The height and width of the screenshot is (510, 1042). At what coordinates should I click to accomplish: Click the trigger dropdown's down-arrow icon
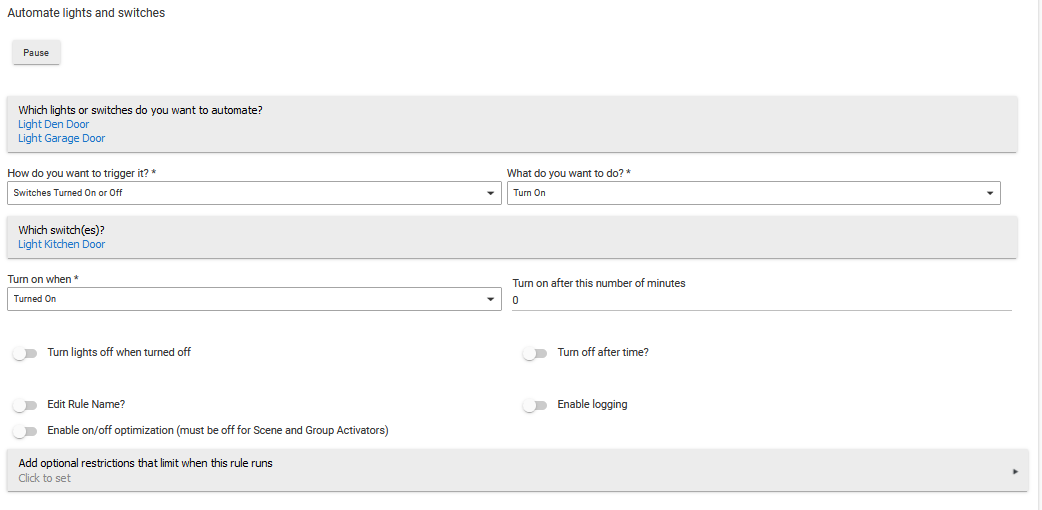pos(490,193)
